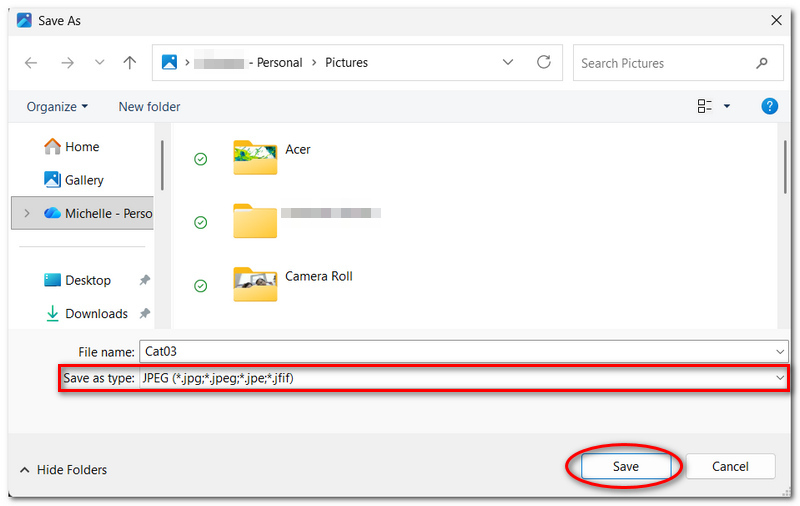Open view options dropdown arrow
The image size is (800, 506).
click(x=727, y=106)
